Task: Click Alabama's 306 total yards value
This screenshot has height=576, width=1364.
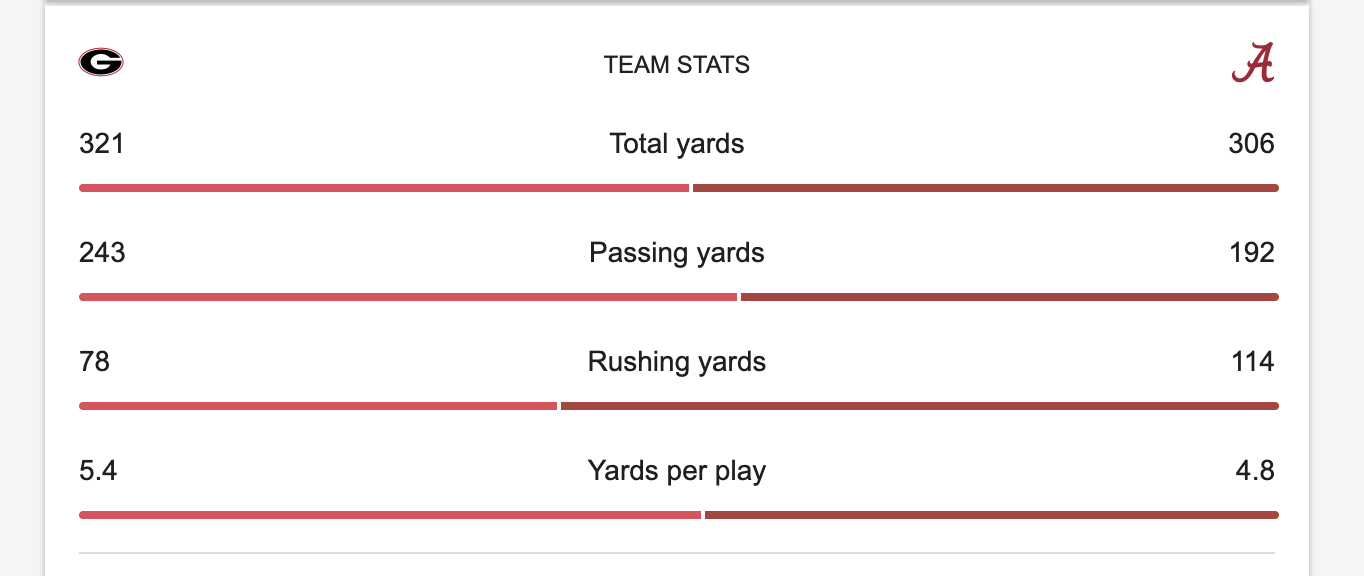Action: [1251, 144]
